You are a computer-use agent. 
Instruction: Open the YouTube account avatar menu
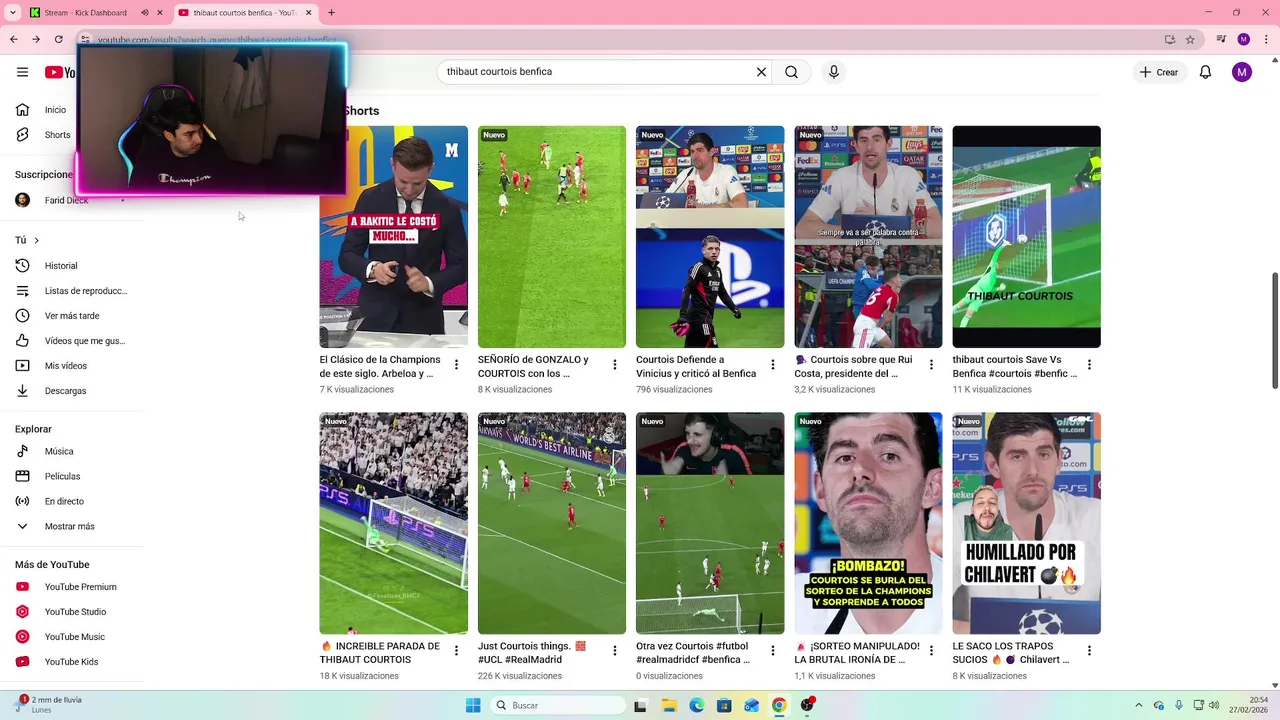(x=1242, y=72)
